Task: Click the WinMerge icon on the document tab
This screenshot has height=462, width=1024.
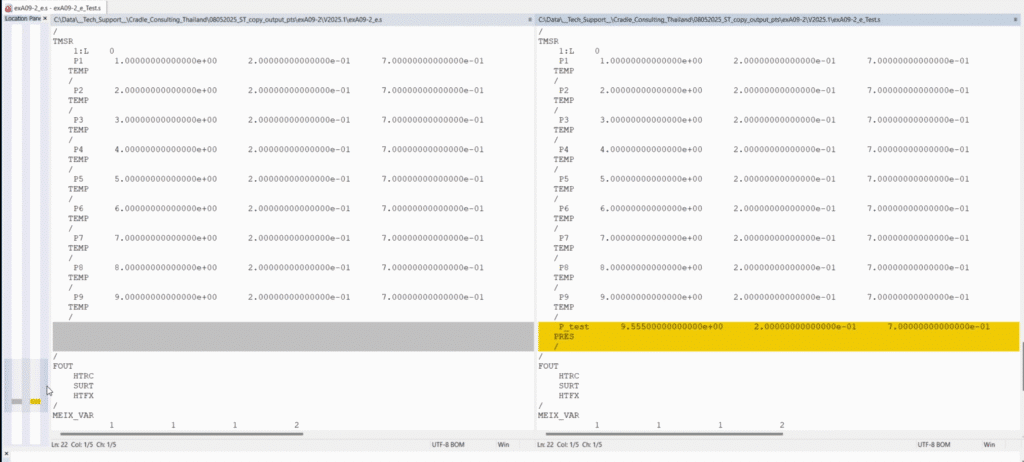Action: 8,8
